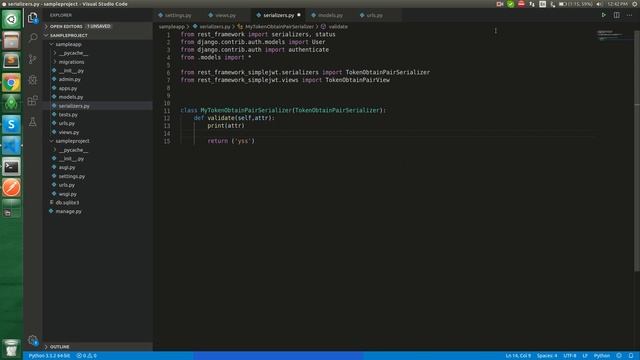Open Manage gear in activity bar
The image size is (640, 360).
pyautogui.click(x=33, y=340)
